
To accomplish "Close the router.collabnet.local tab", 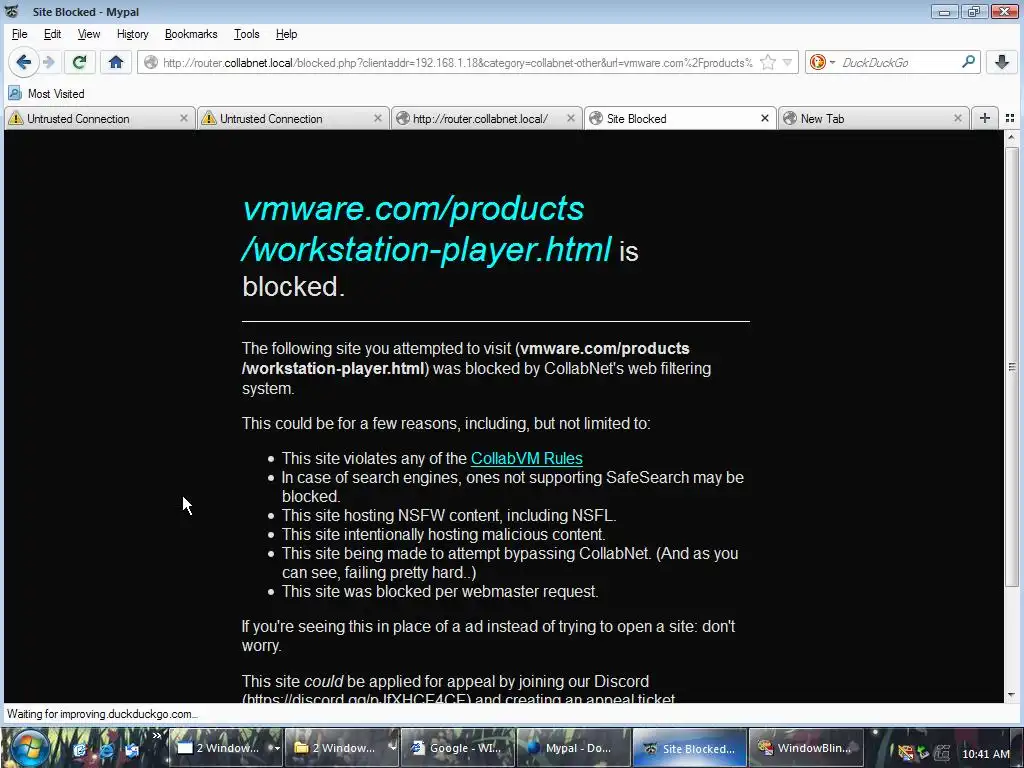I will coord(571,118).
